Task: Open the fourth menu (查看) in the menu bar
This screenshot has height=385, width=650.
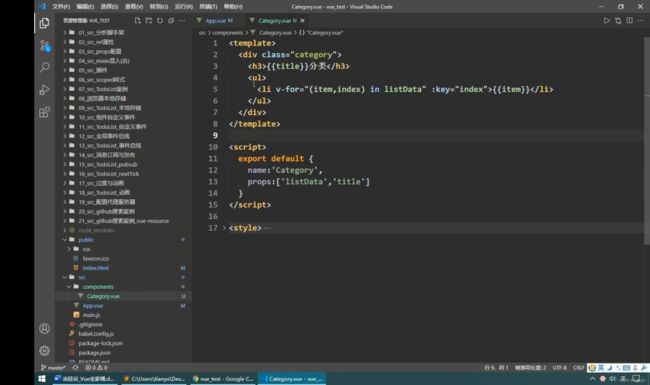Action: (x=134, y=7)
